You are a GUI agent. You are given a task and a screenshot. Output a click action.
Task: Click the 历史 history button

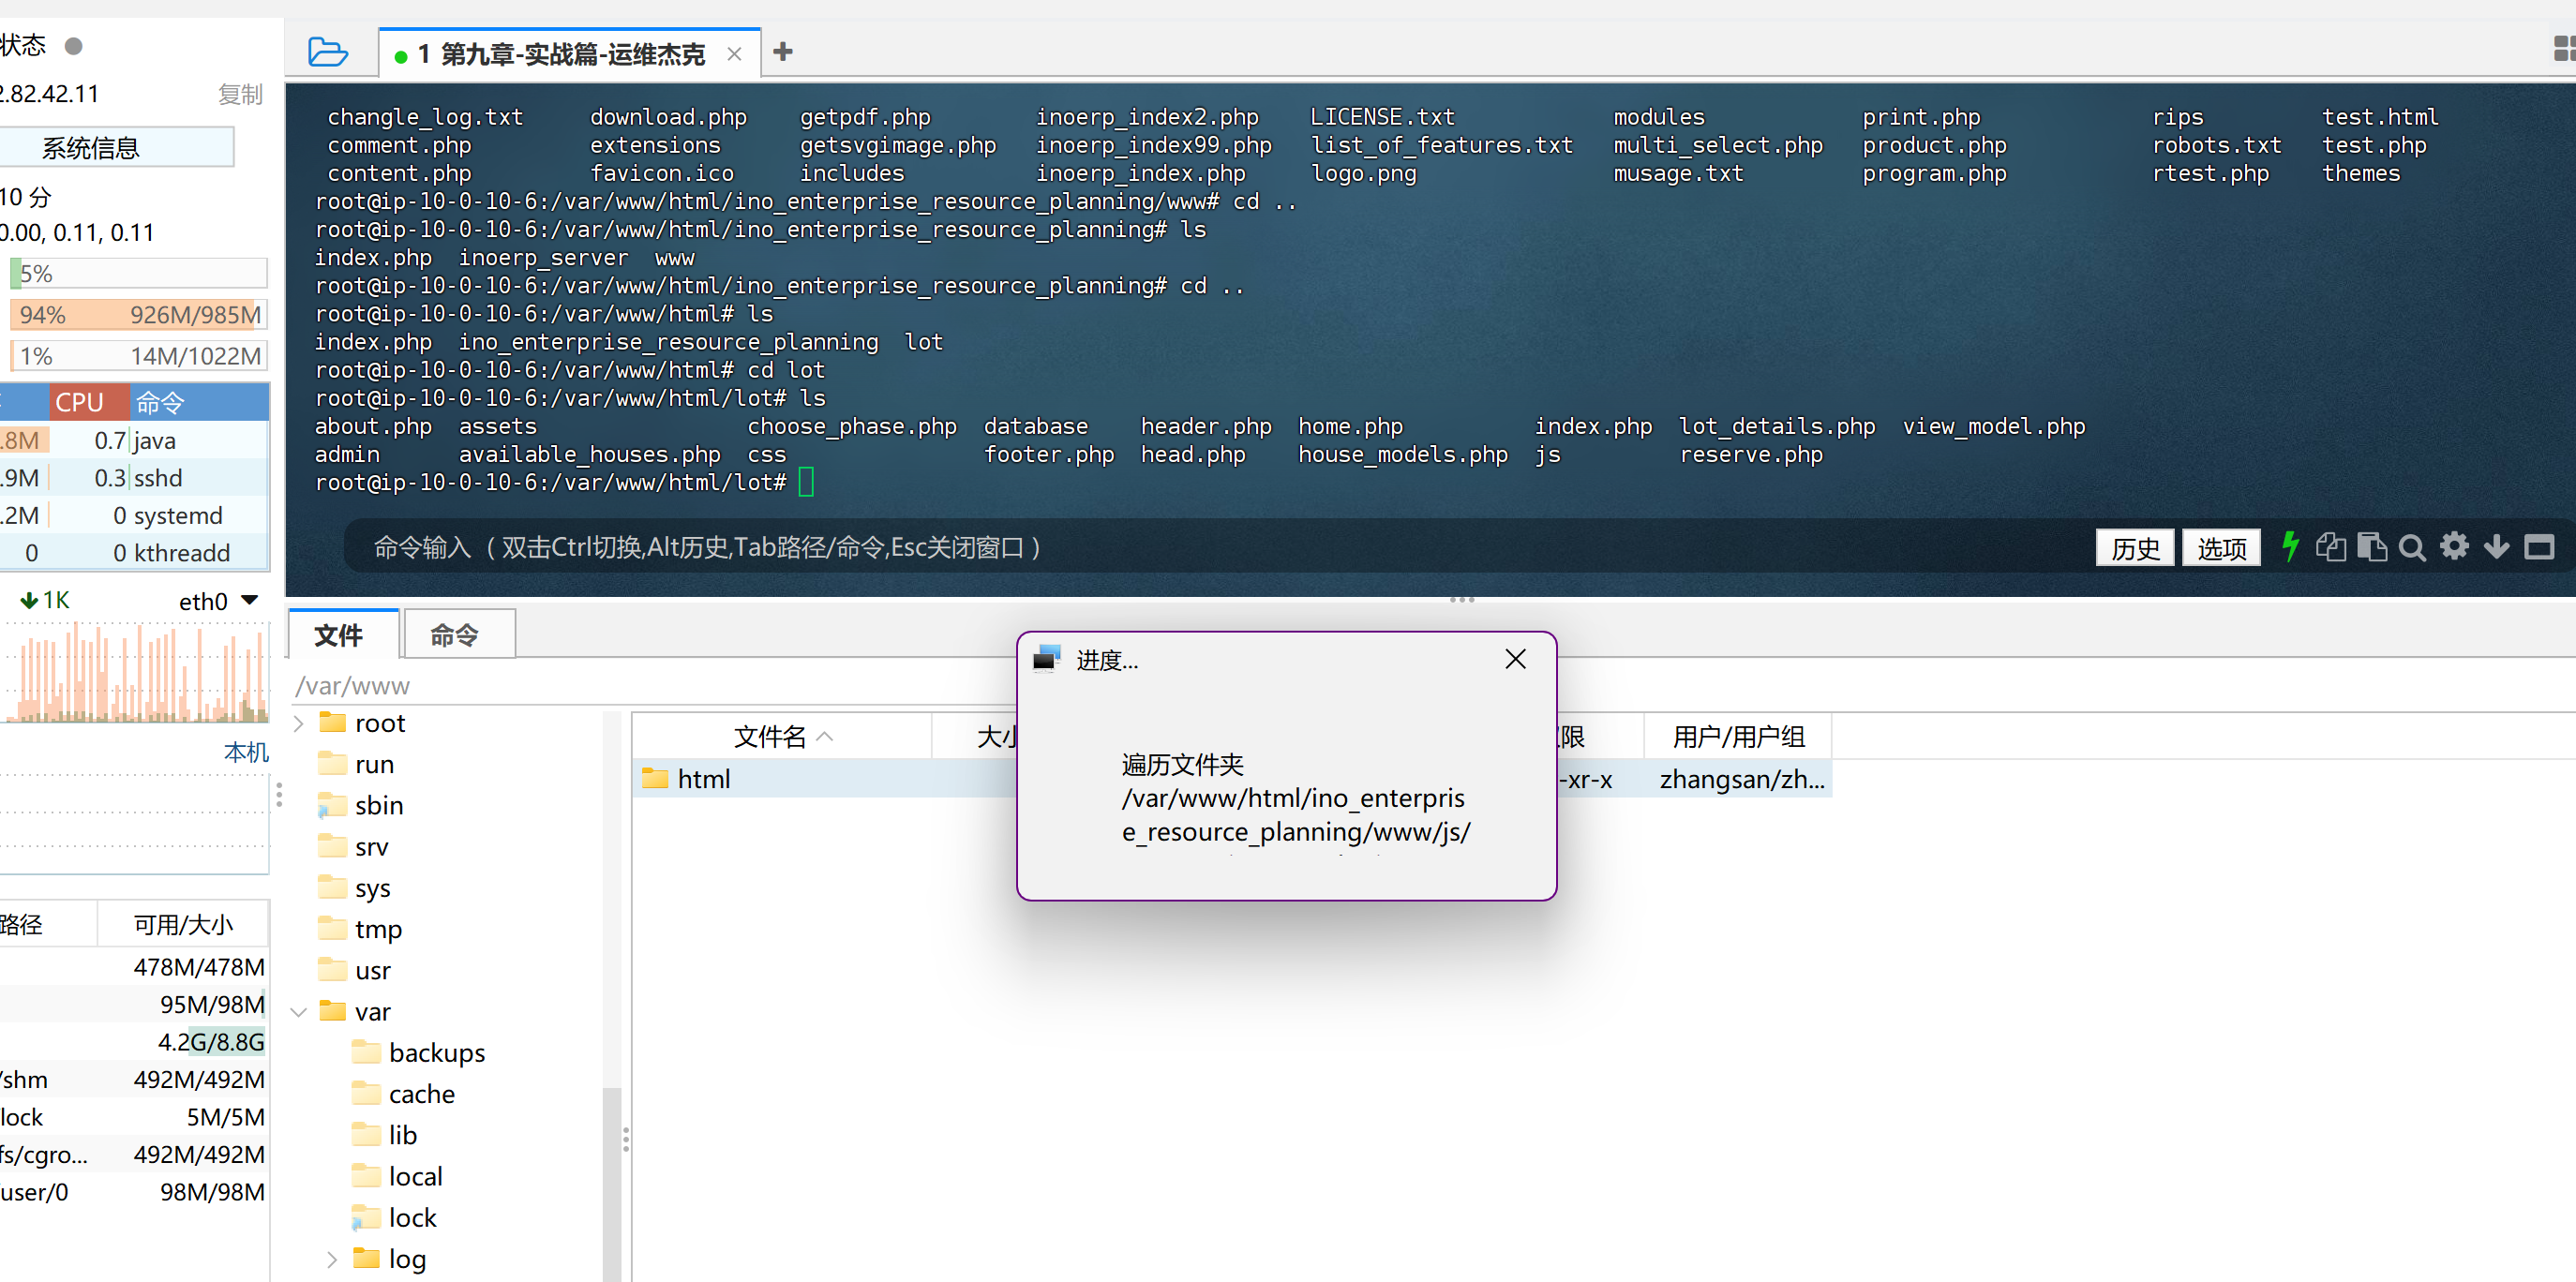(x=2134, y=548)
